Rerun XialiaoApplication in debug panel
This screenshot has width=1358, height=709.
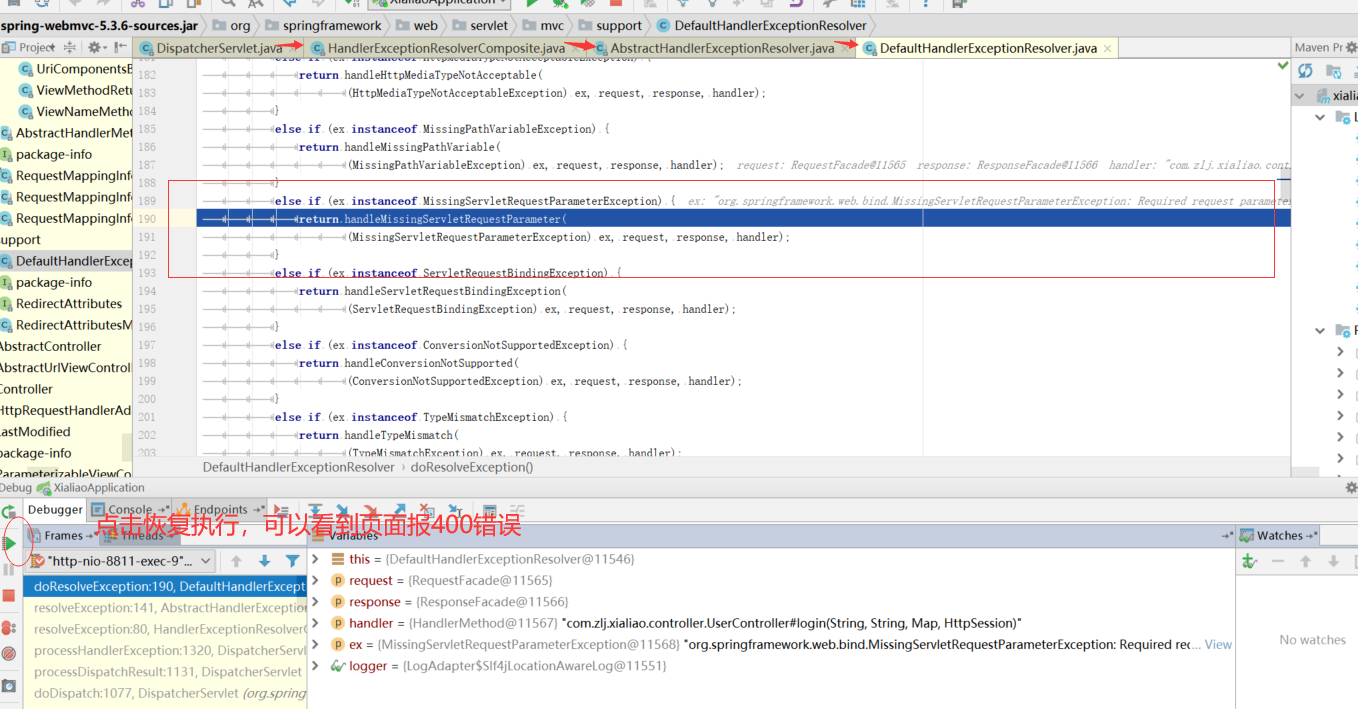click(9, 512)
